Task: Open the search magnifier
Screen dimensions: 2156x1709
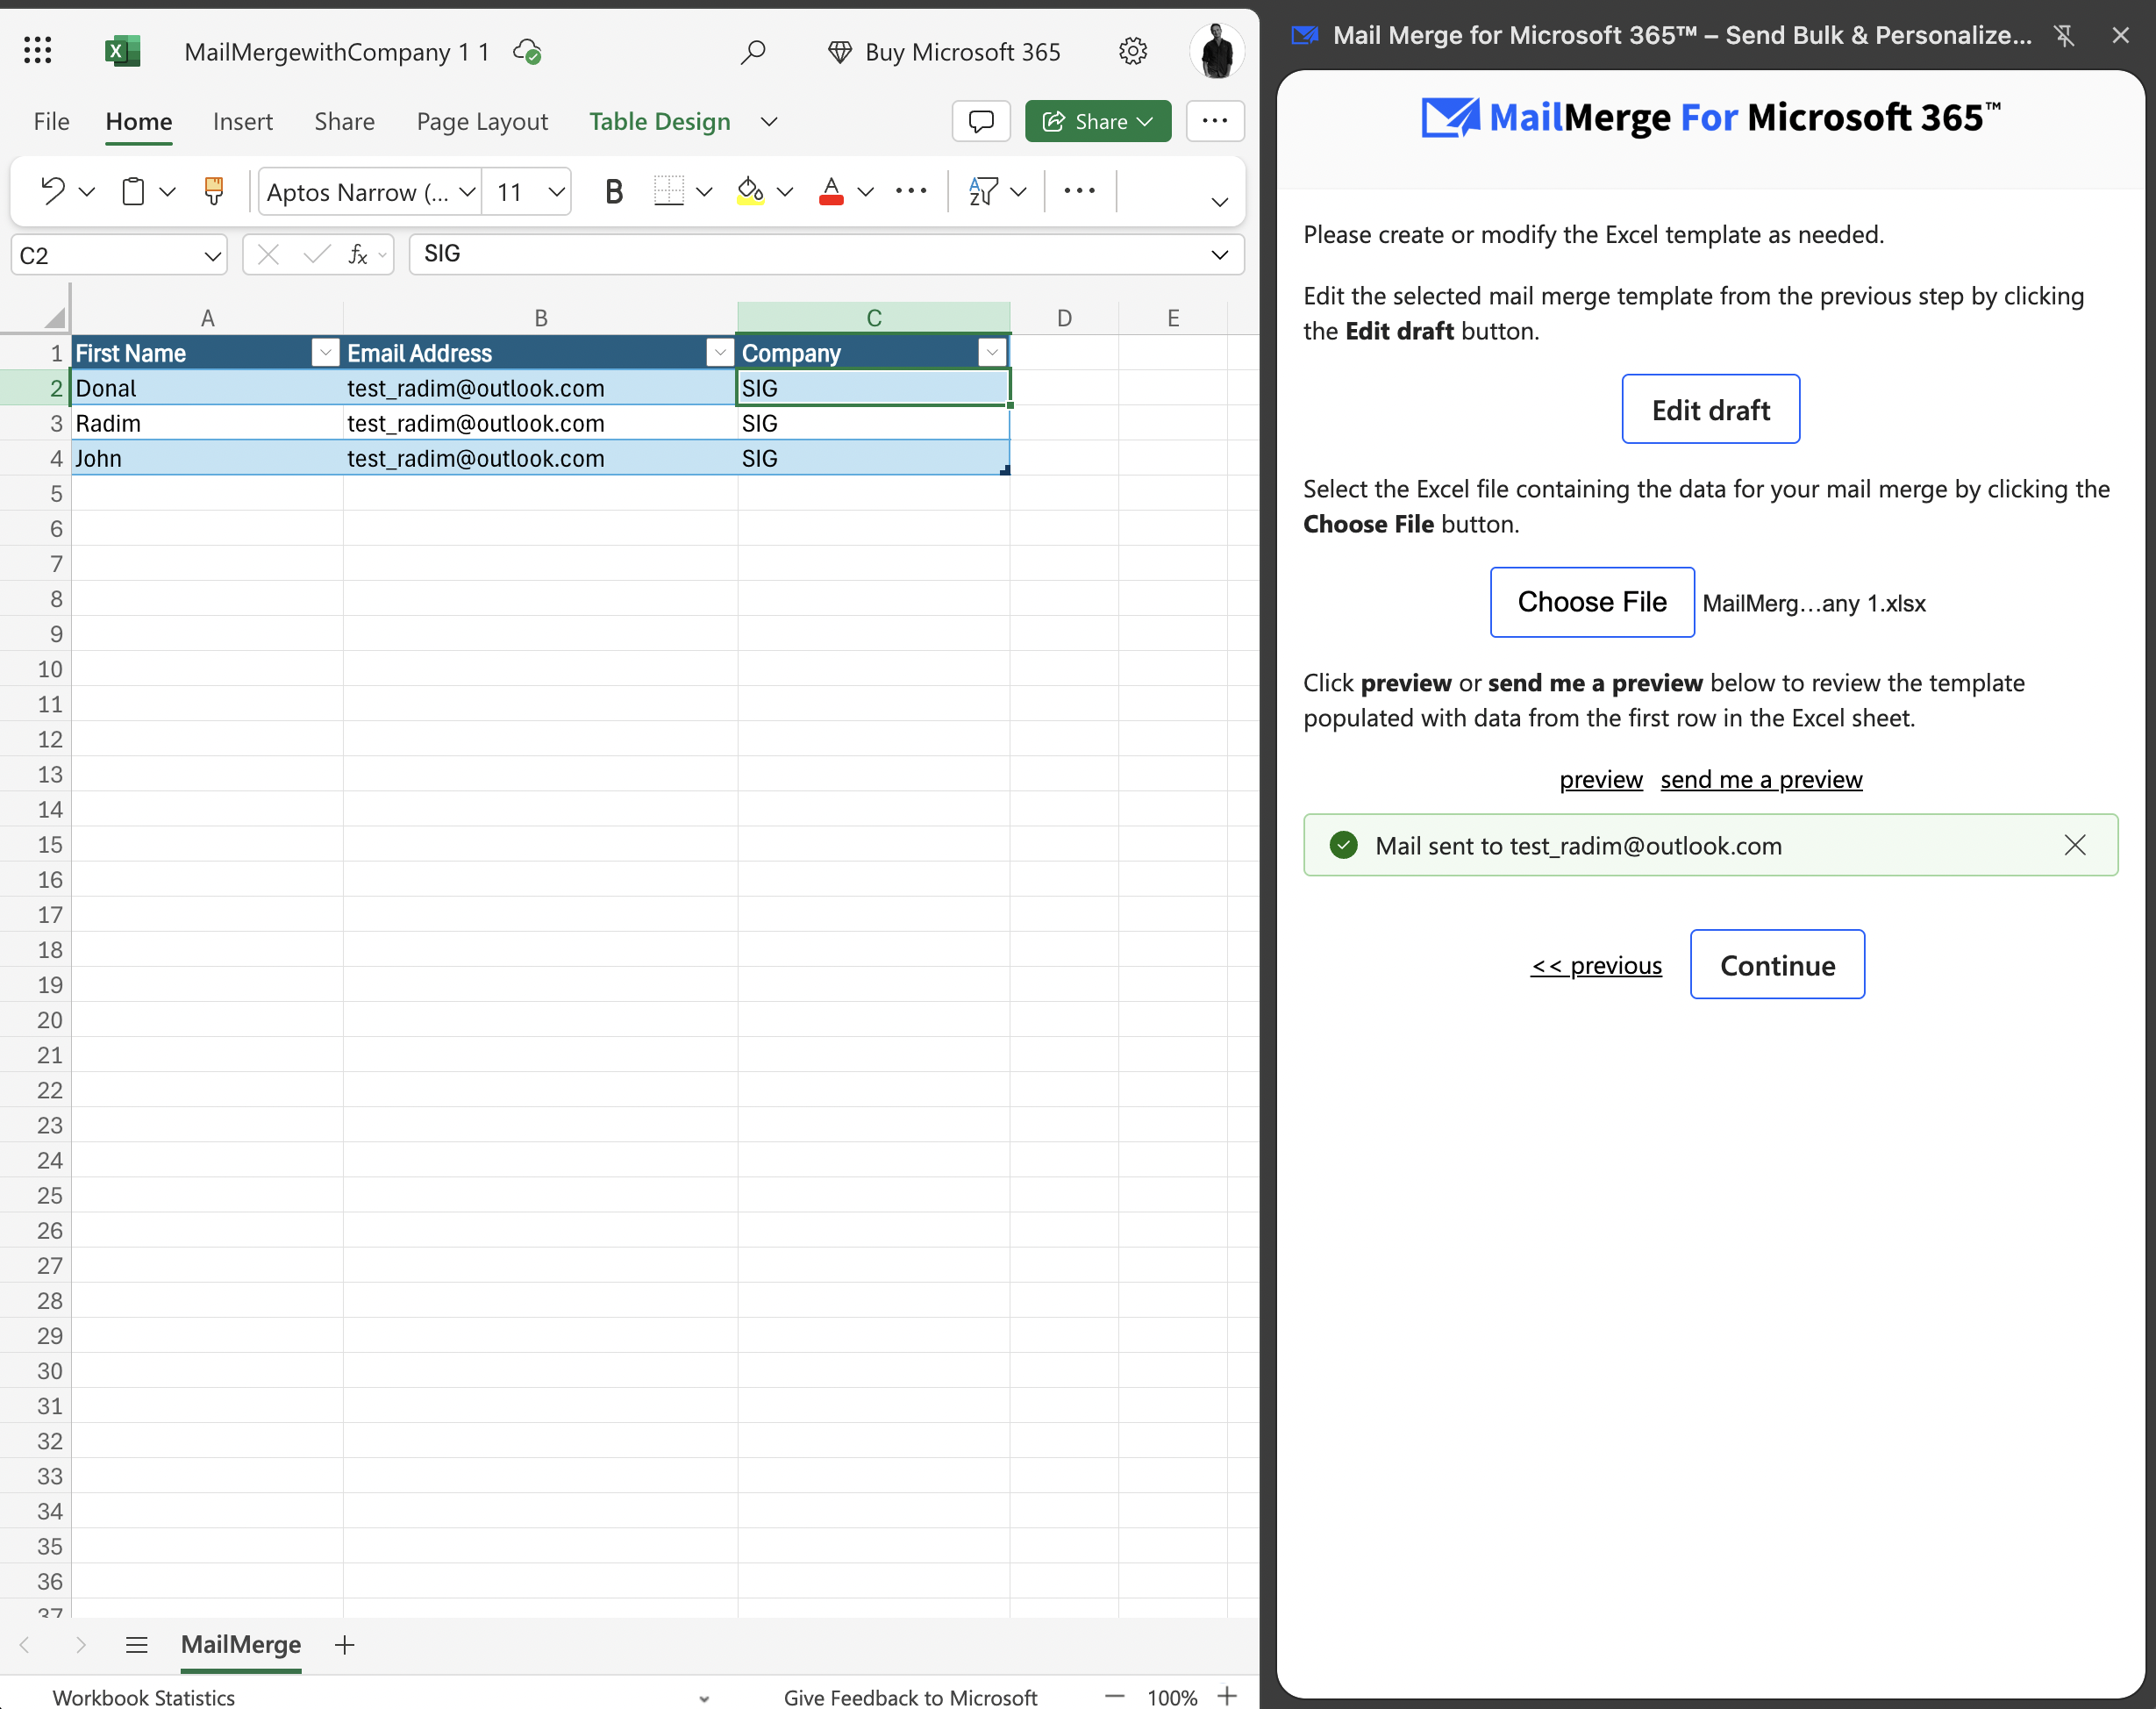Action: click(753, 51)
